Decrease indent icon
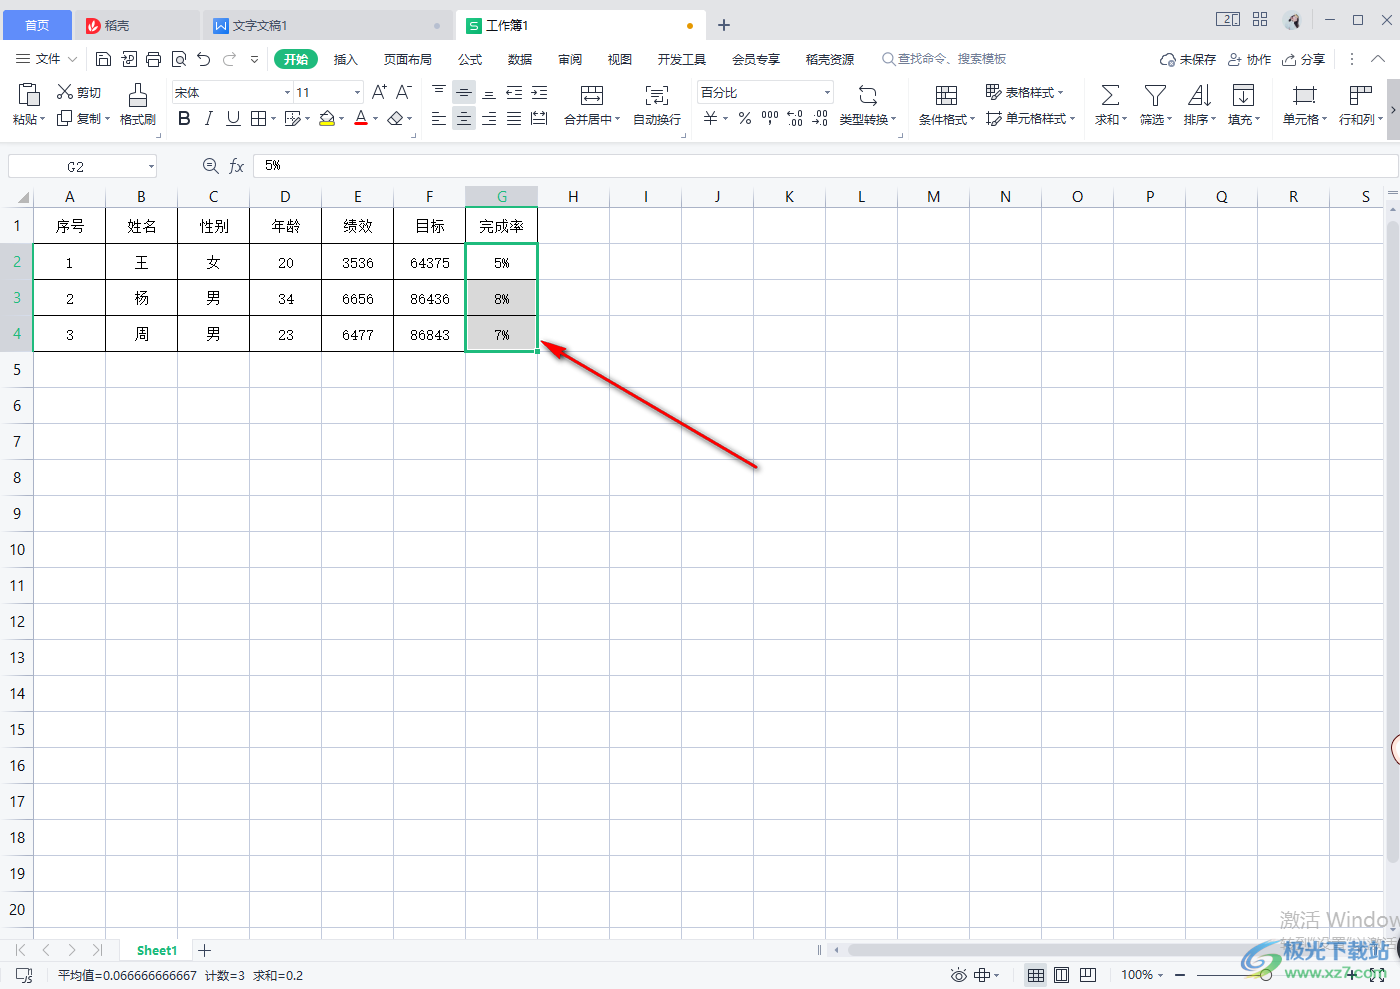 click(x=514, y=92)
